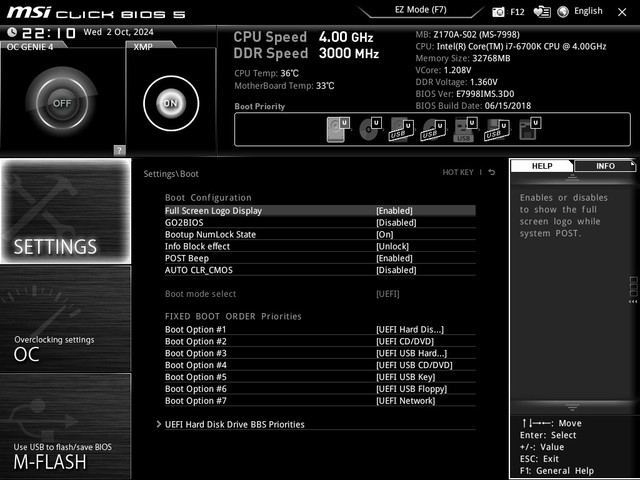Open the favorites heart icon menu

[542, 12]
